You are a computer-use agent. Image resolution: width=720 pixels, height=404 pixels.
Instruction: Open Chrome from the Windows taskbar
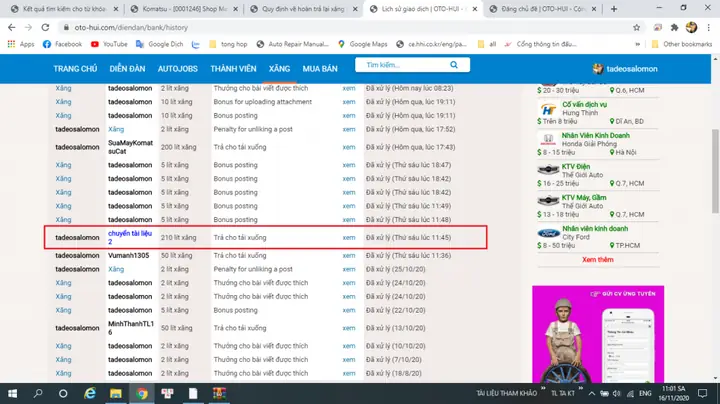142,392
